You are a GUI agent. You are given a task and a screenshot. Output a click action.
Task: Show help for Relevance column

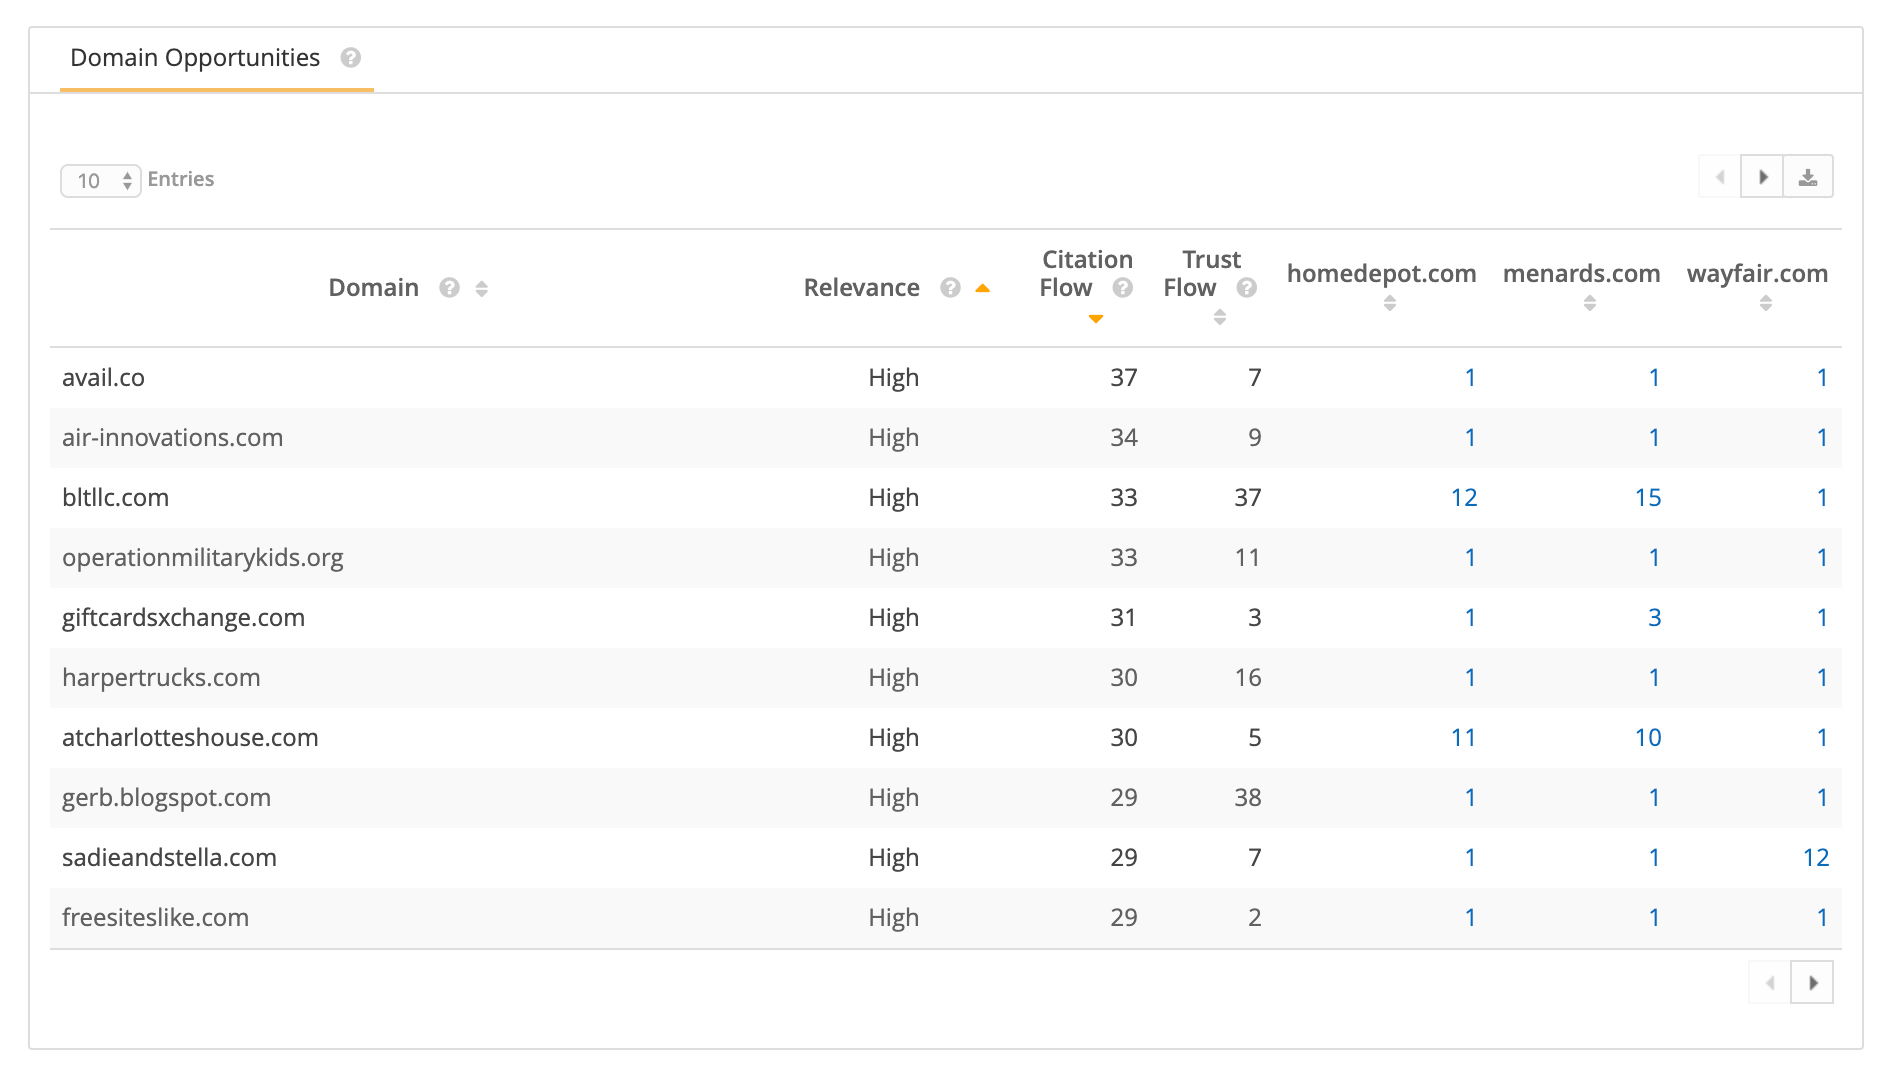pyautogui.click(x=950, y=288)
